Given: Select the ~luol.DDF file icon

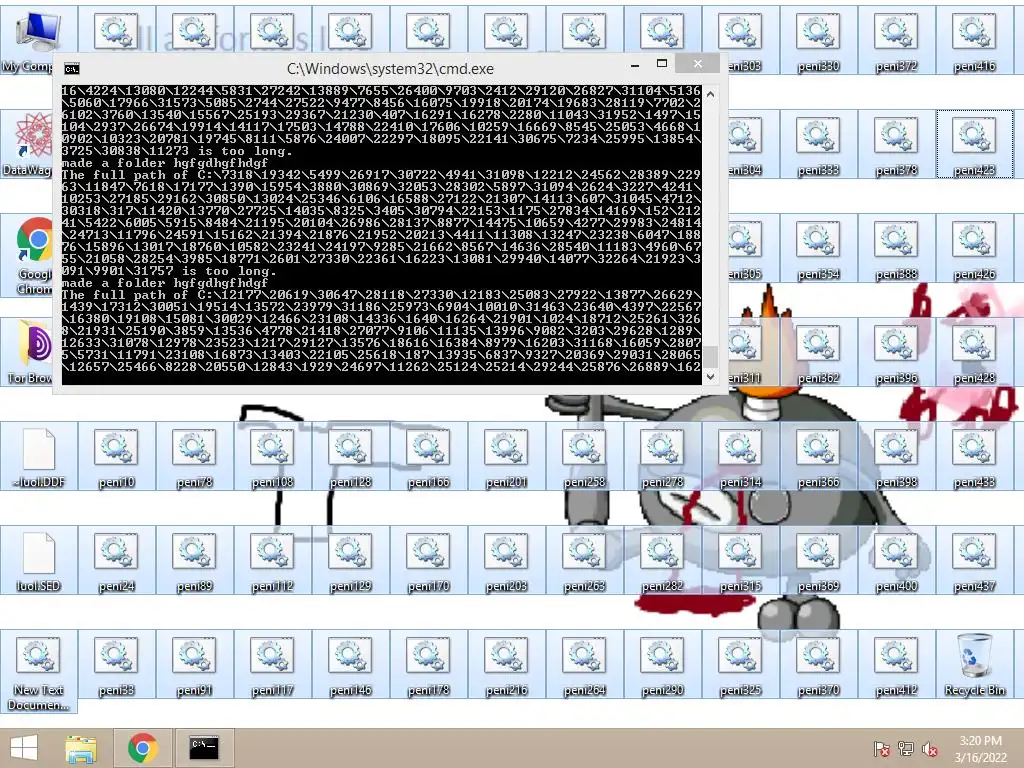Looking at the screenshot, I should pyautogui.click(x=39, y=457).
